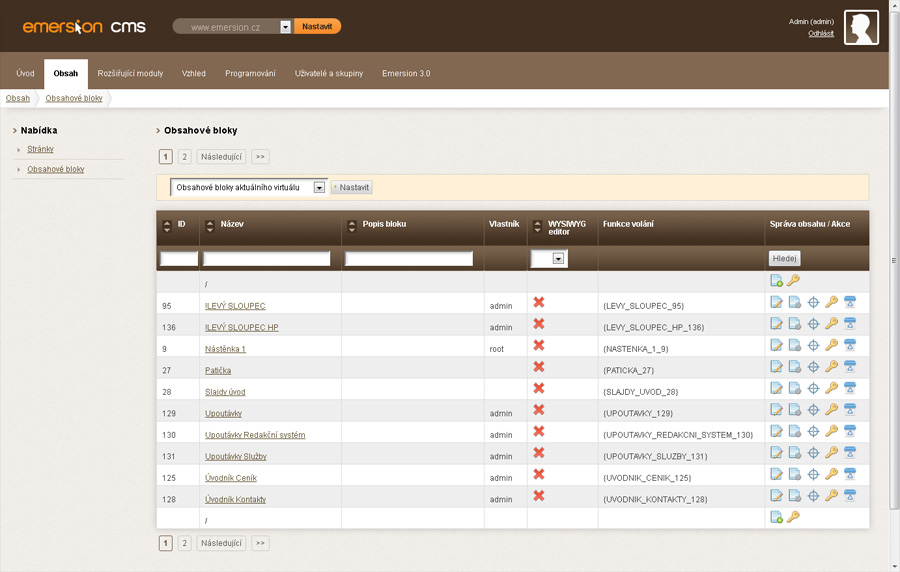
Task: Click the crosshair target icon for Patička
Action: [813, 367]
